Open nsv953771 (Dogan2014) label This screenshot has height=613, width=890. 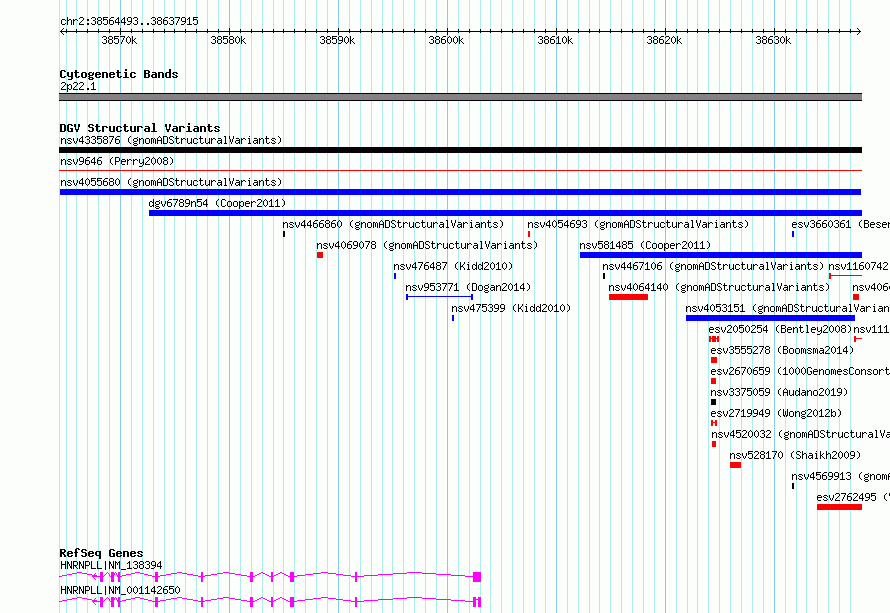tap(468, 287)
